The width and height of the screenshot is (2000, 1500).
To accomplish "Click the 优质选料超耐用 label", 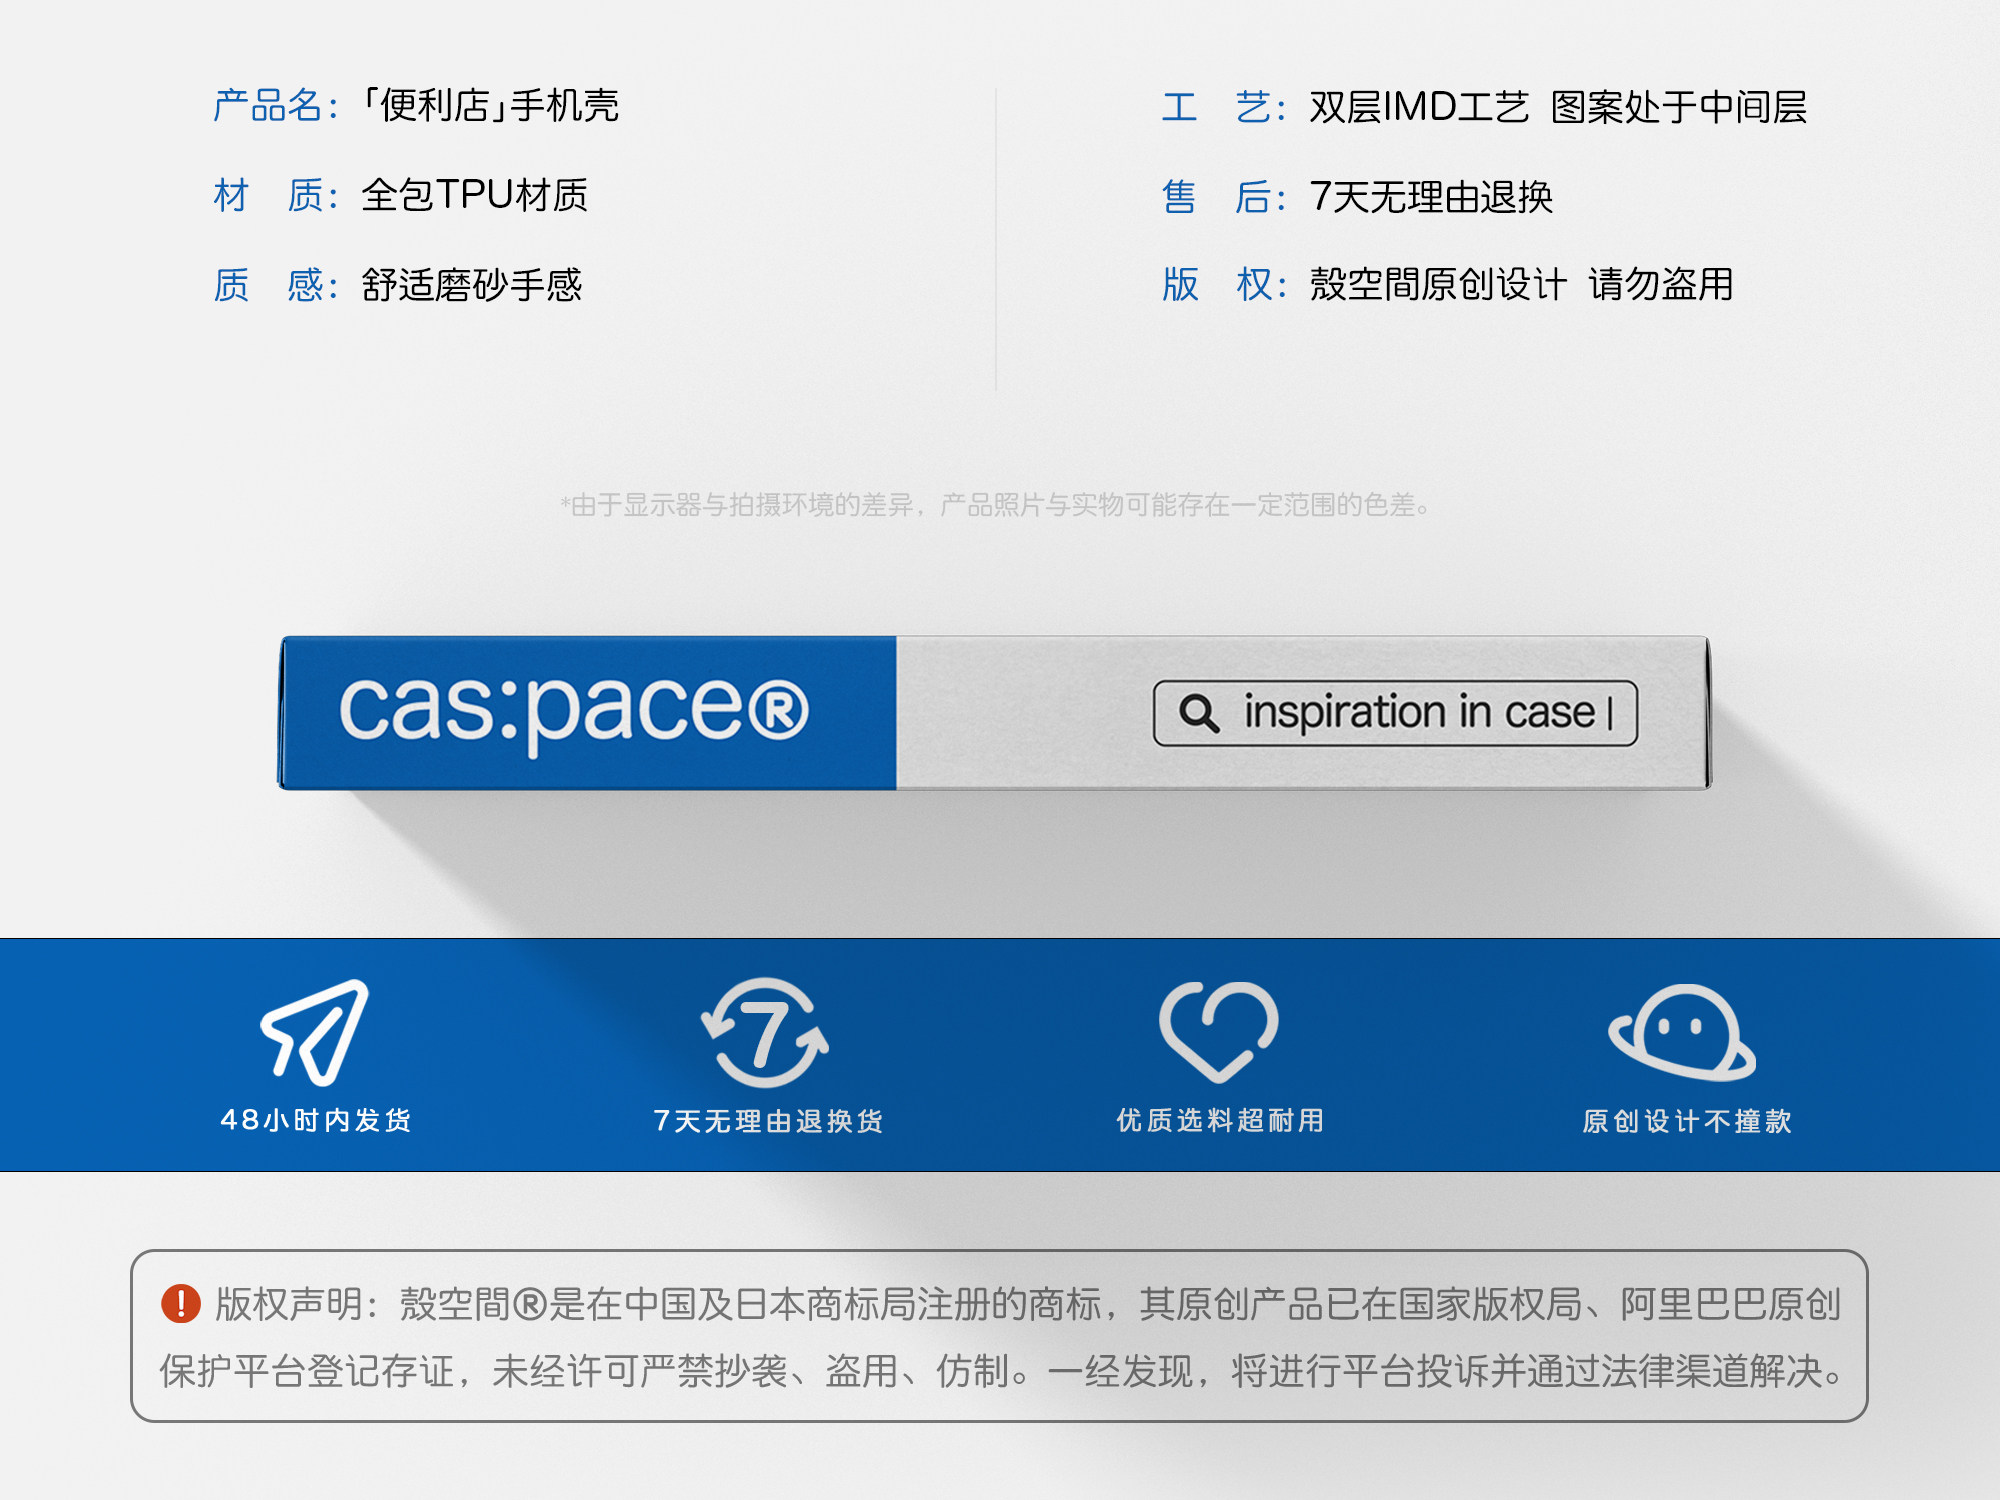I will coord(1220,1120).
